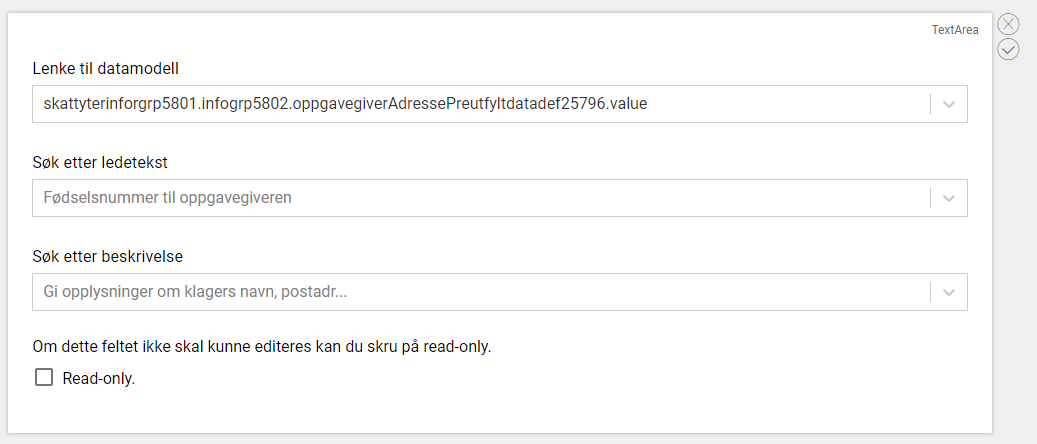
Task: Click the Lenke til datamodell label
Action: tap(105, 67)
